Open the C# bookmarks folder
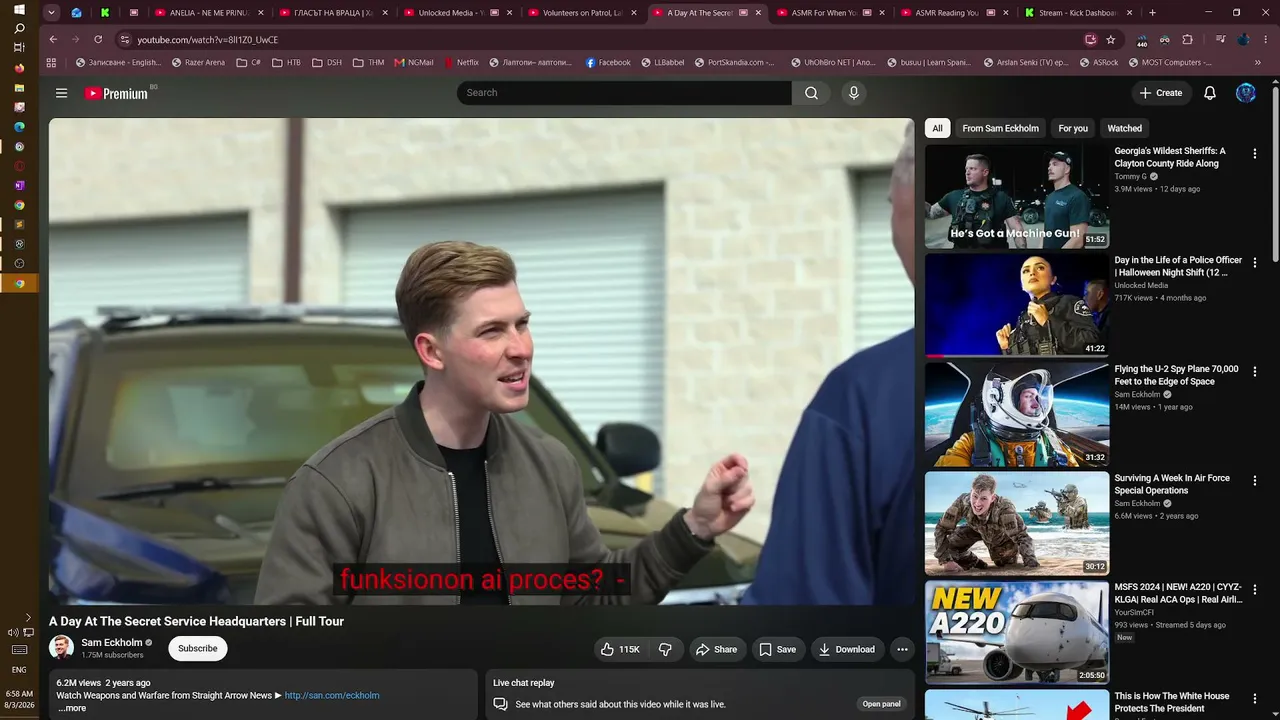This screenshot has width=1280, height=720. pyautogui.click(x=249, y=62)
